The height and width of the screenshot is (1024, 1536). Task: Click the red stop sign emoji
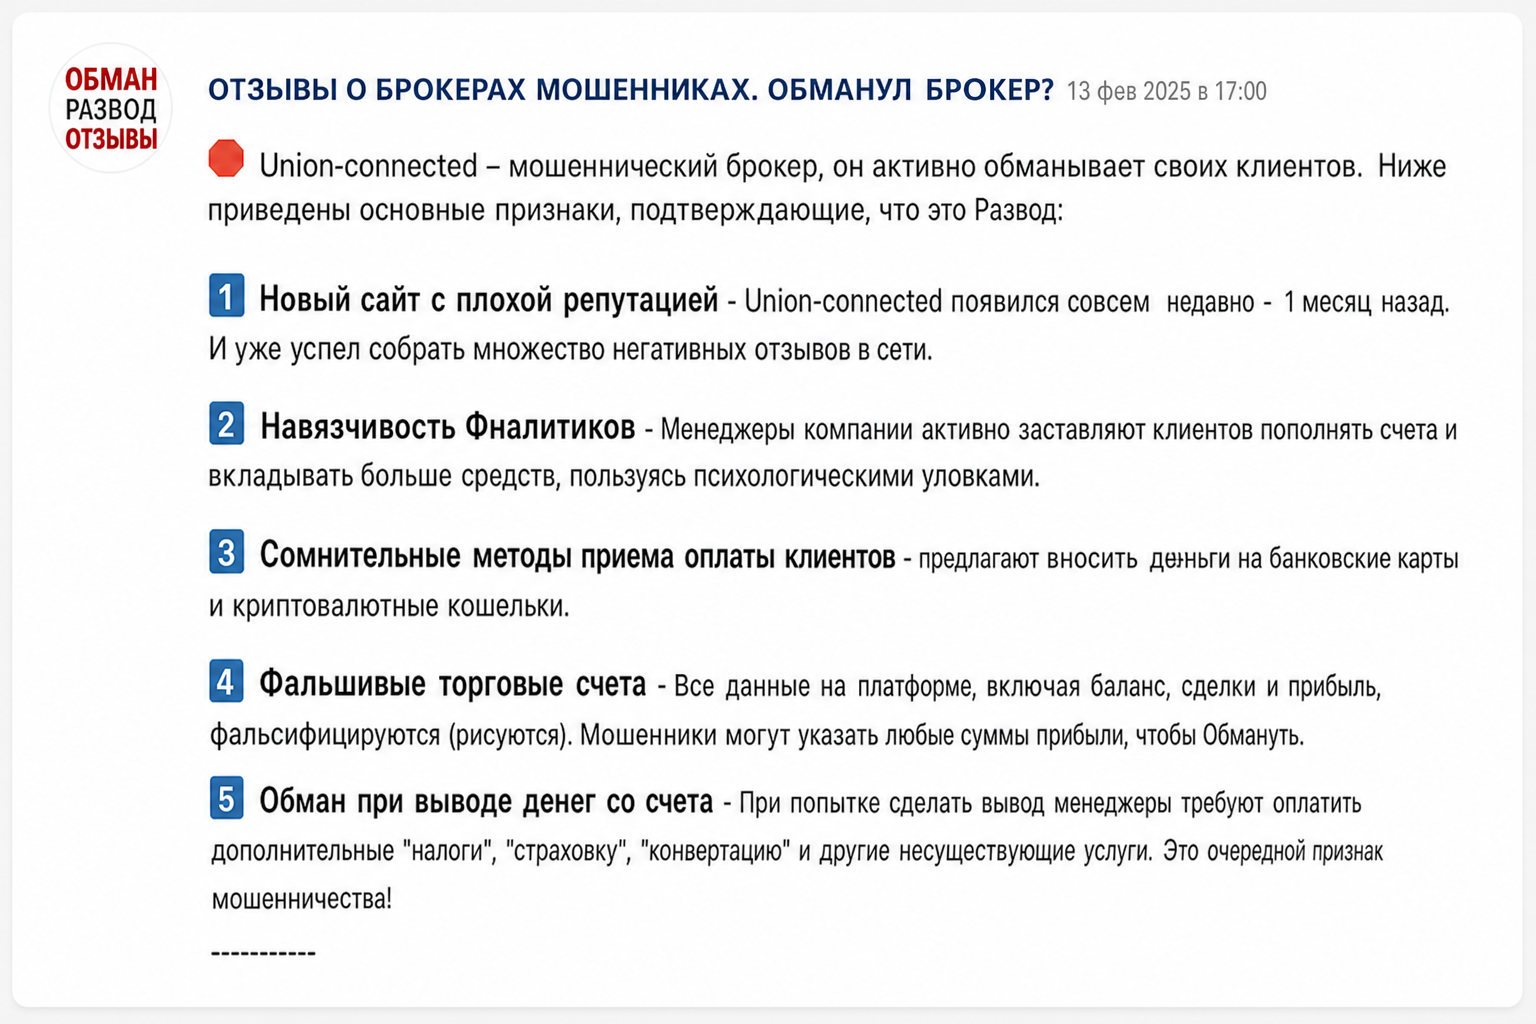point(226,159)
